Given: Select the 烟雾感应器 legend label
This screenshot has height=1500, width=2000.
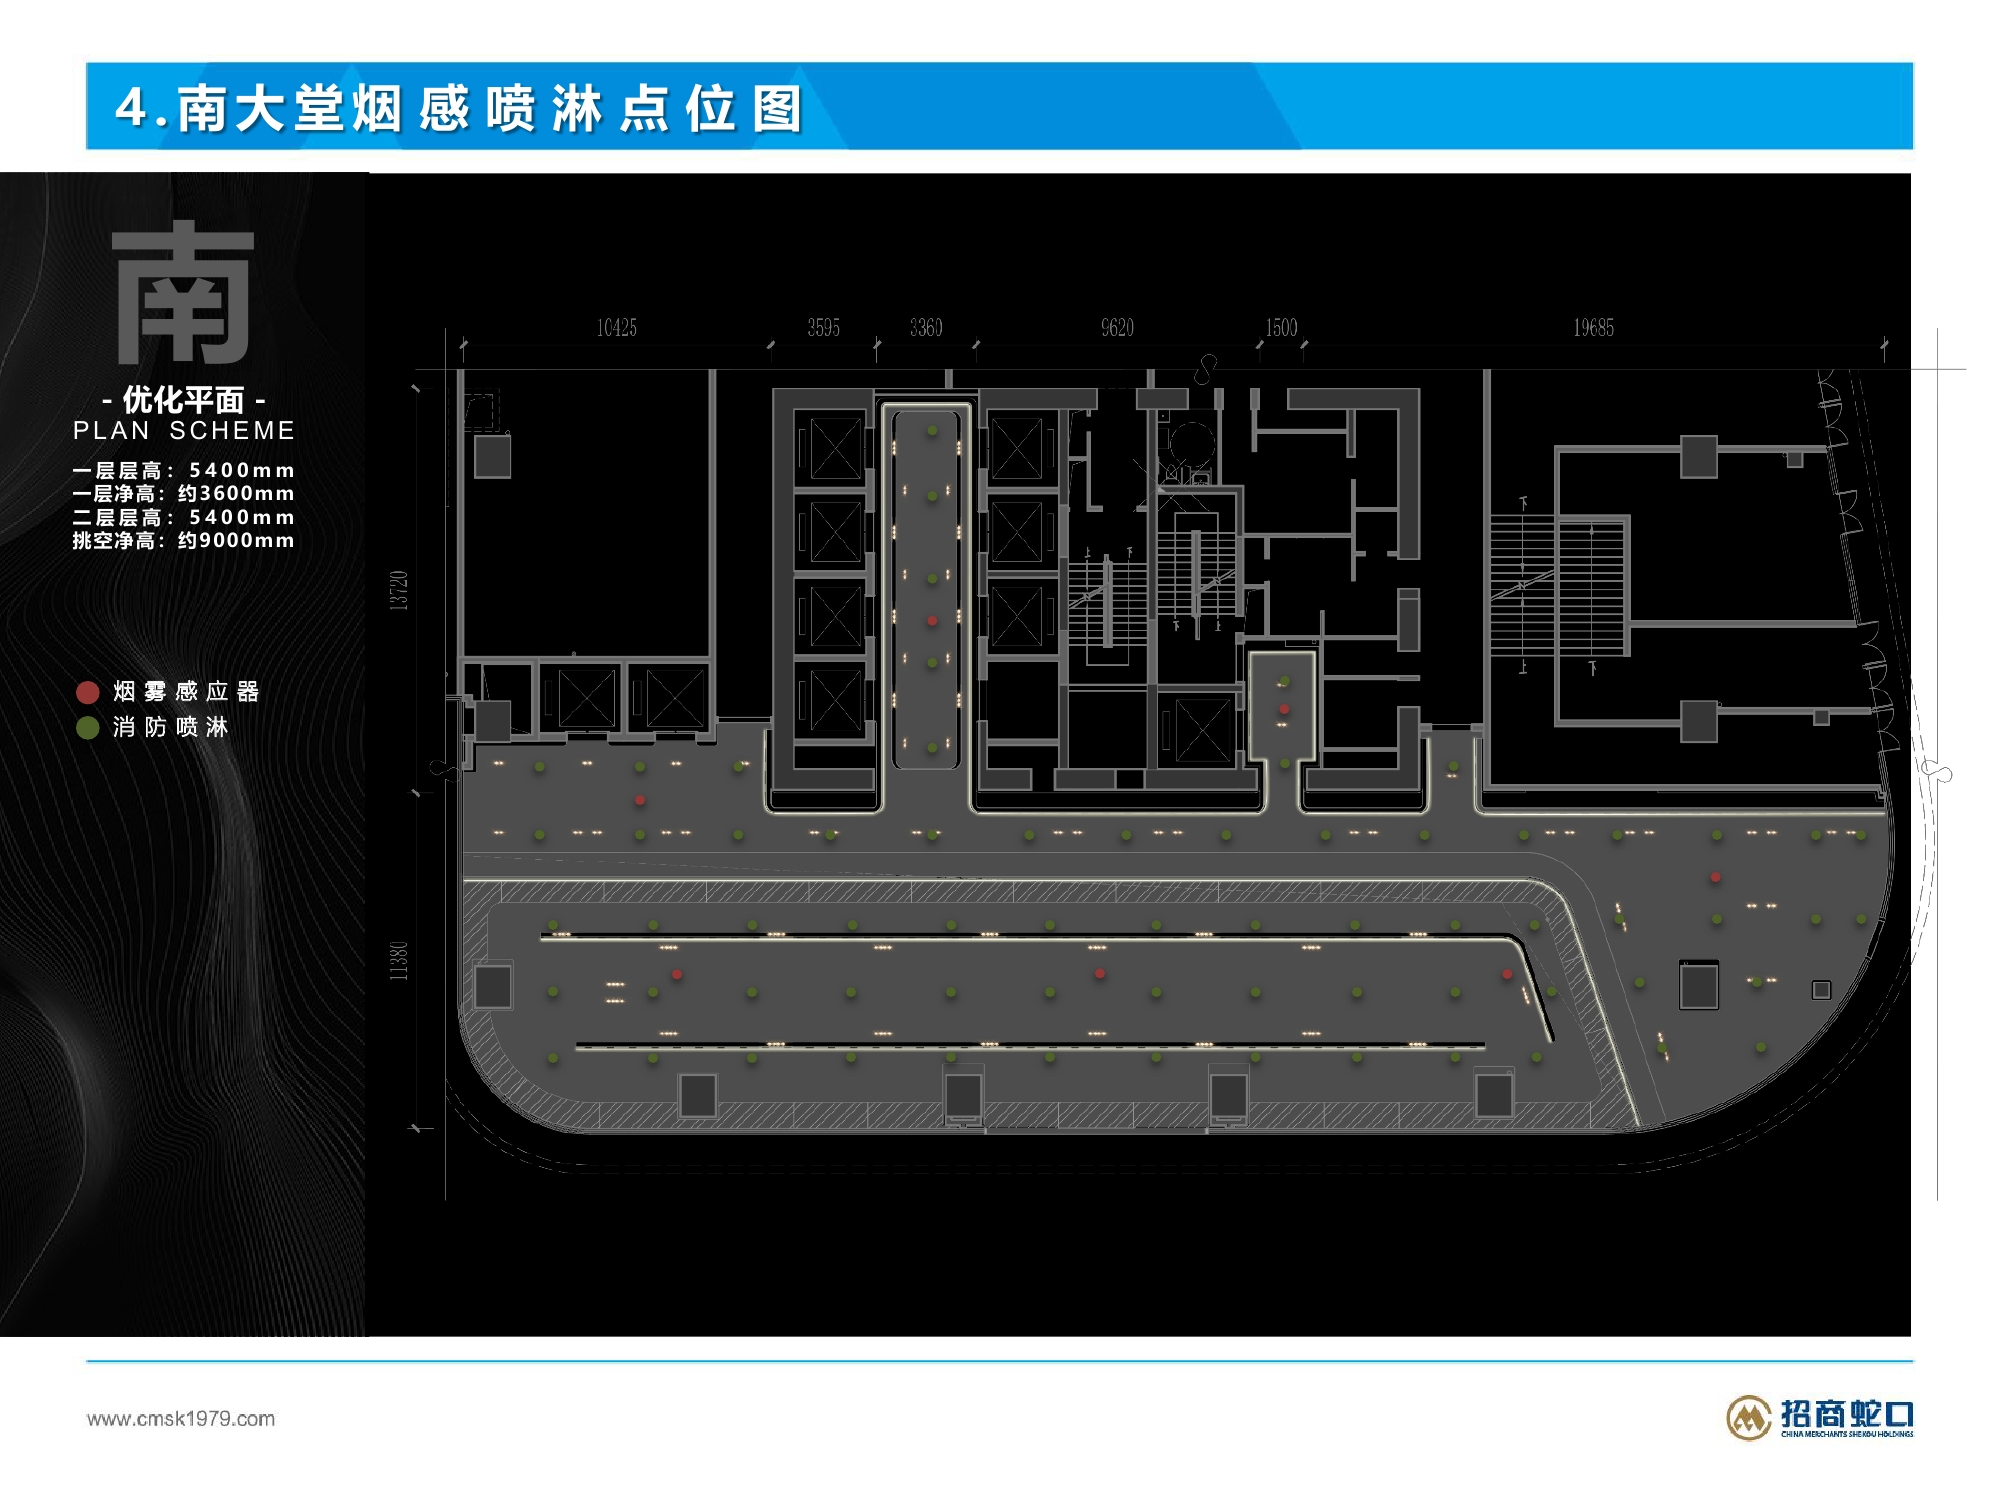Looking at the screenshot, I should click(x=186, y=692).
